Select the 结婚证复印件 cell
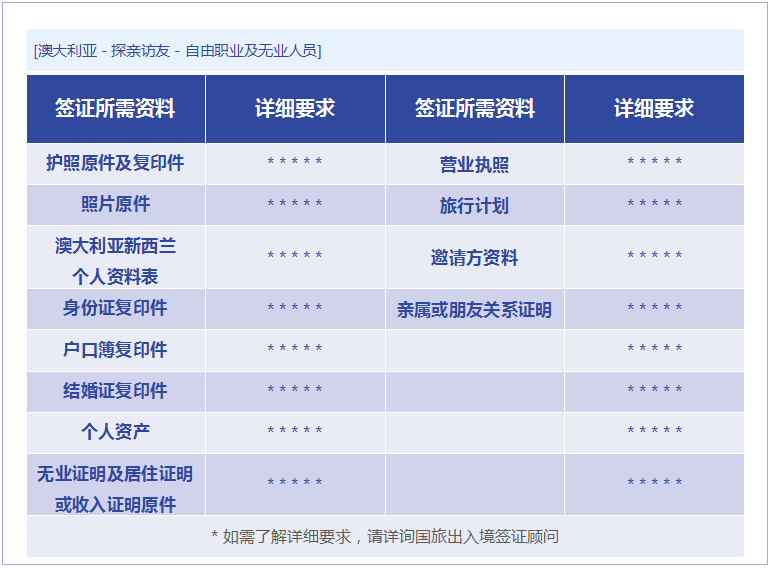 pyautogui.click(x=116, y=391)
